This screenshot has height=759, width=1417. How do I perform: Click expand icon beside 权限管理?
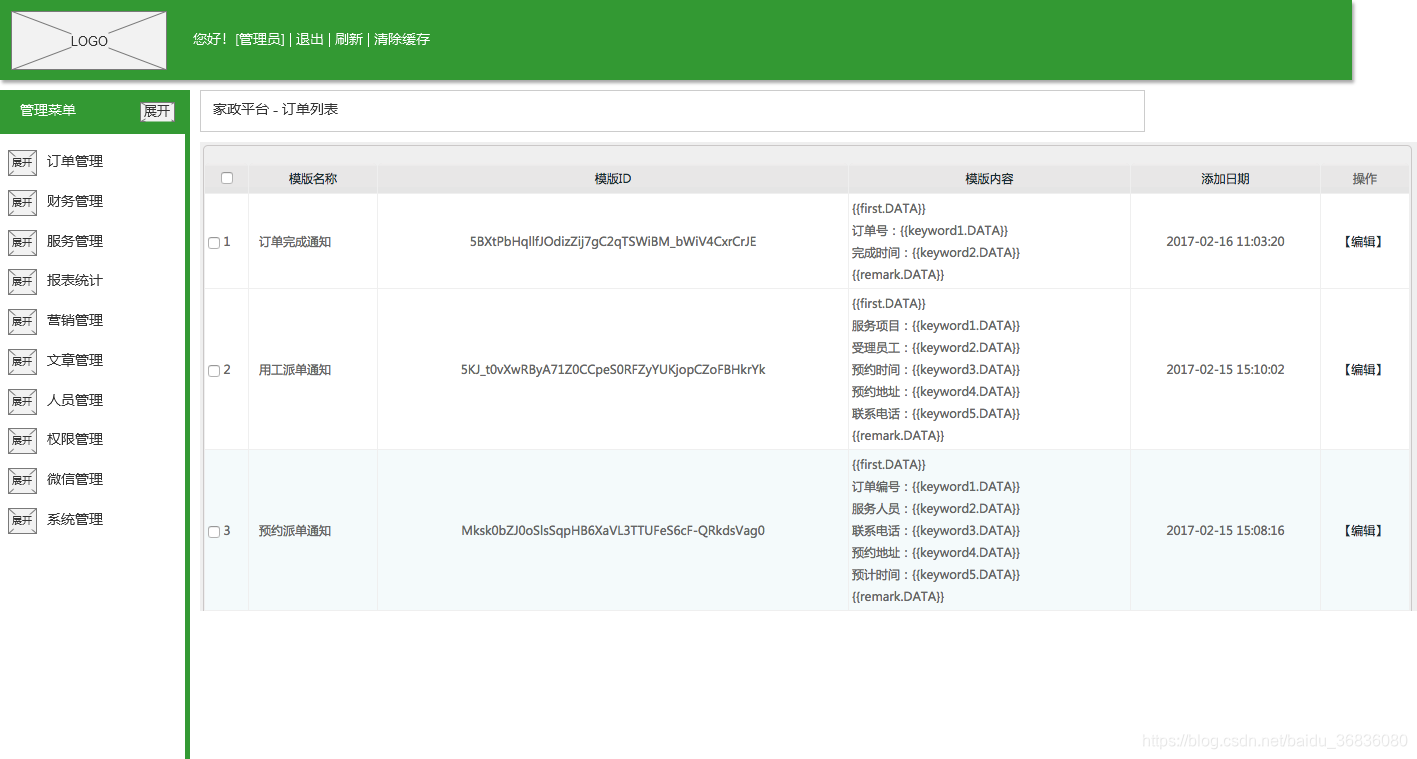(x=22, y=440)
